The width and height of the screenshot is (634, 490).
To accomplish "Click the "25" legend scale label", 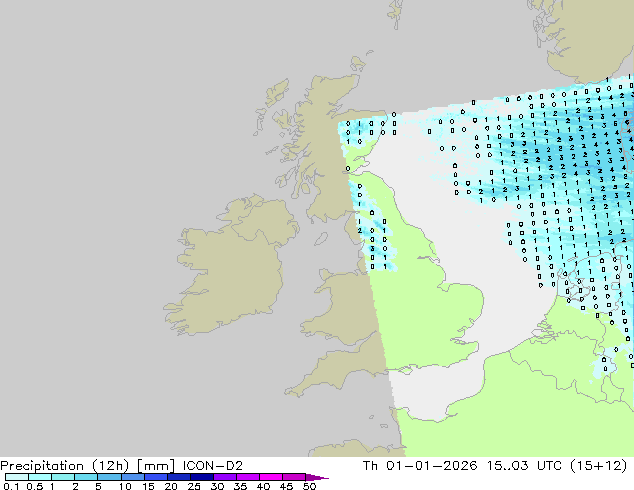I will [194, 486].
